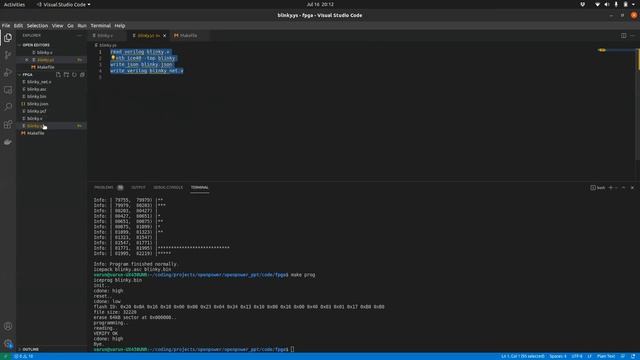Close the blinky.ys editor tab
Screen dimensions: 640x360
tap(164, 36)
